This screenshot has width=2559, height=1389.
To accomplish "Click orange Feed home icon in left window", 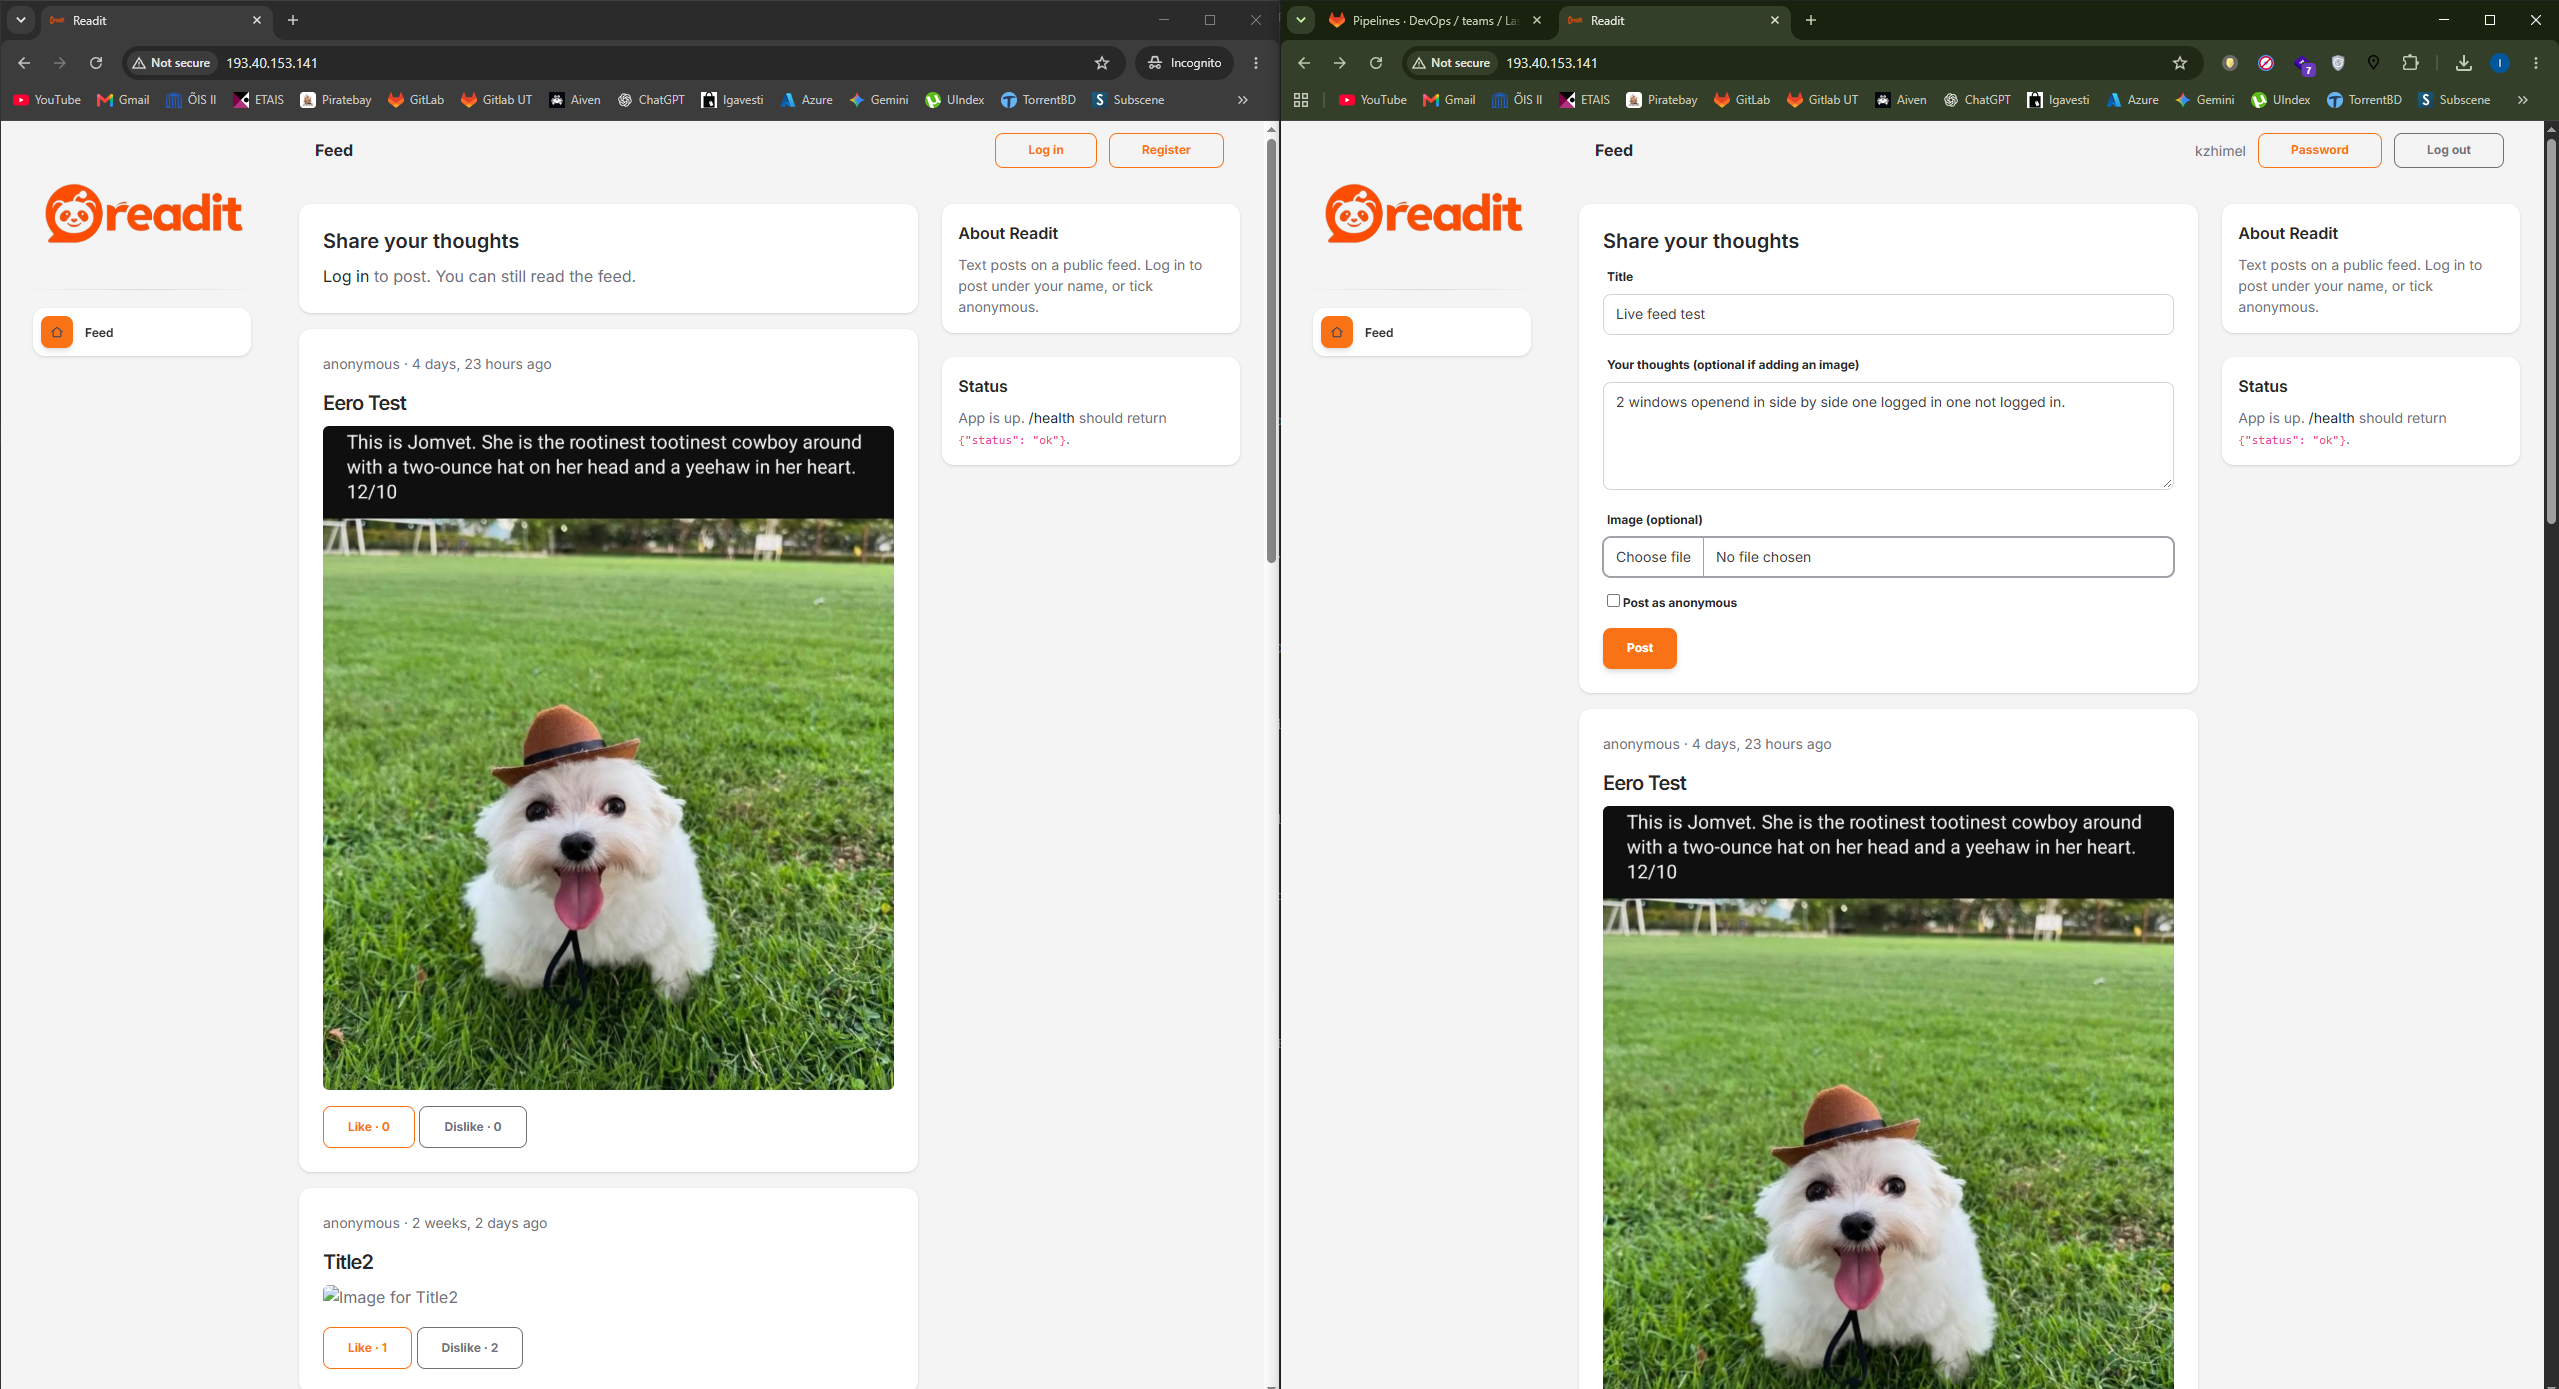I will coord(57,332).
